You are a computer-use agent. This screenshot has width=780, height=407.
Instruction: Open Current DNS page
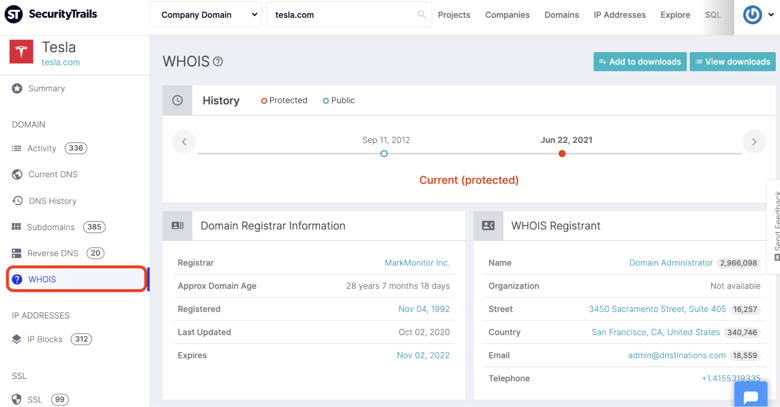pyautogui.click(x=53, y=174)
